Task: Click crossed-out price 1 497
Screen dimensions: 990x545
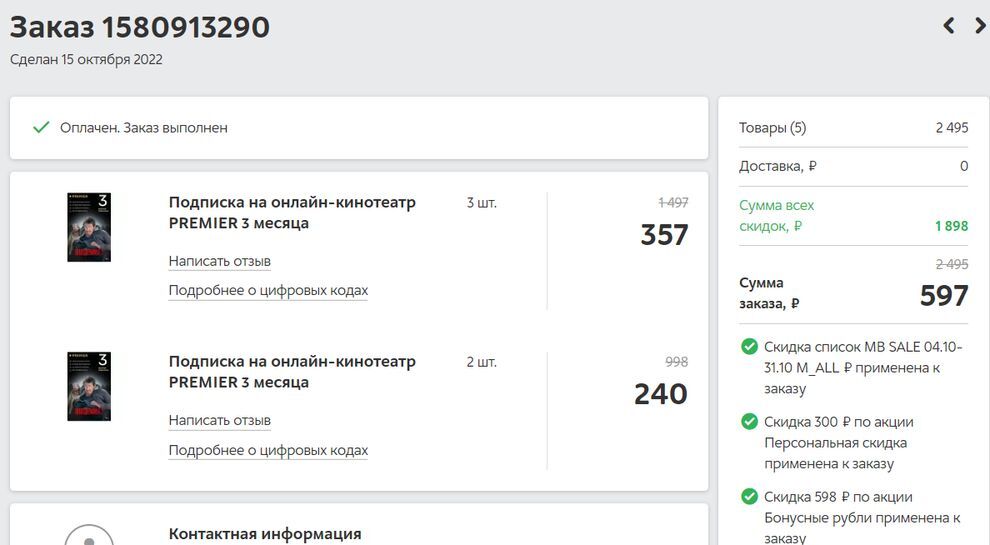Action: coord(673,203)
